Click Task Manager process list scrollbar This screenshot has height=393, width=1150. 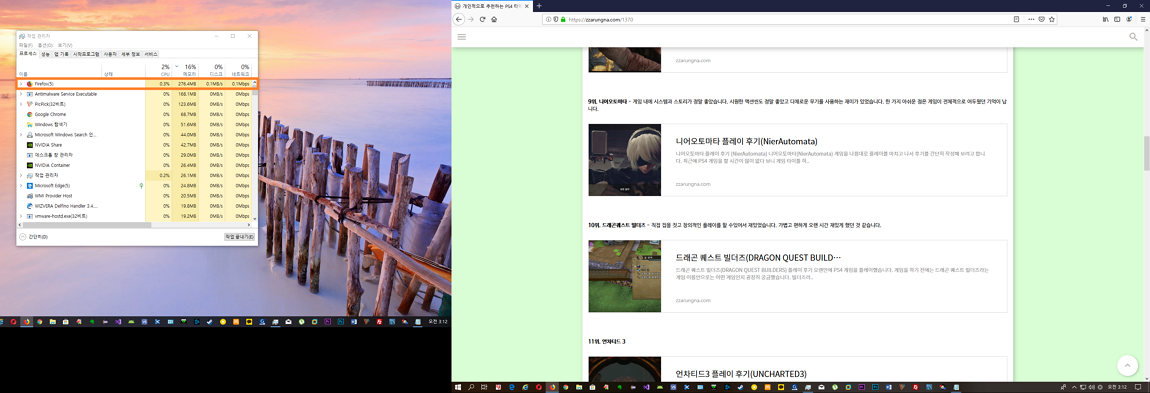(x=255, y=150)
